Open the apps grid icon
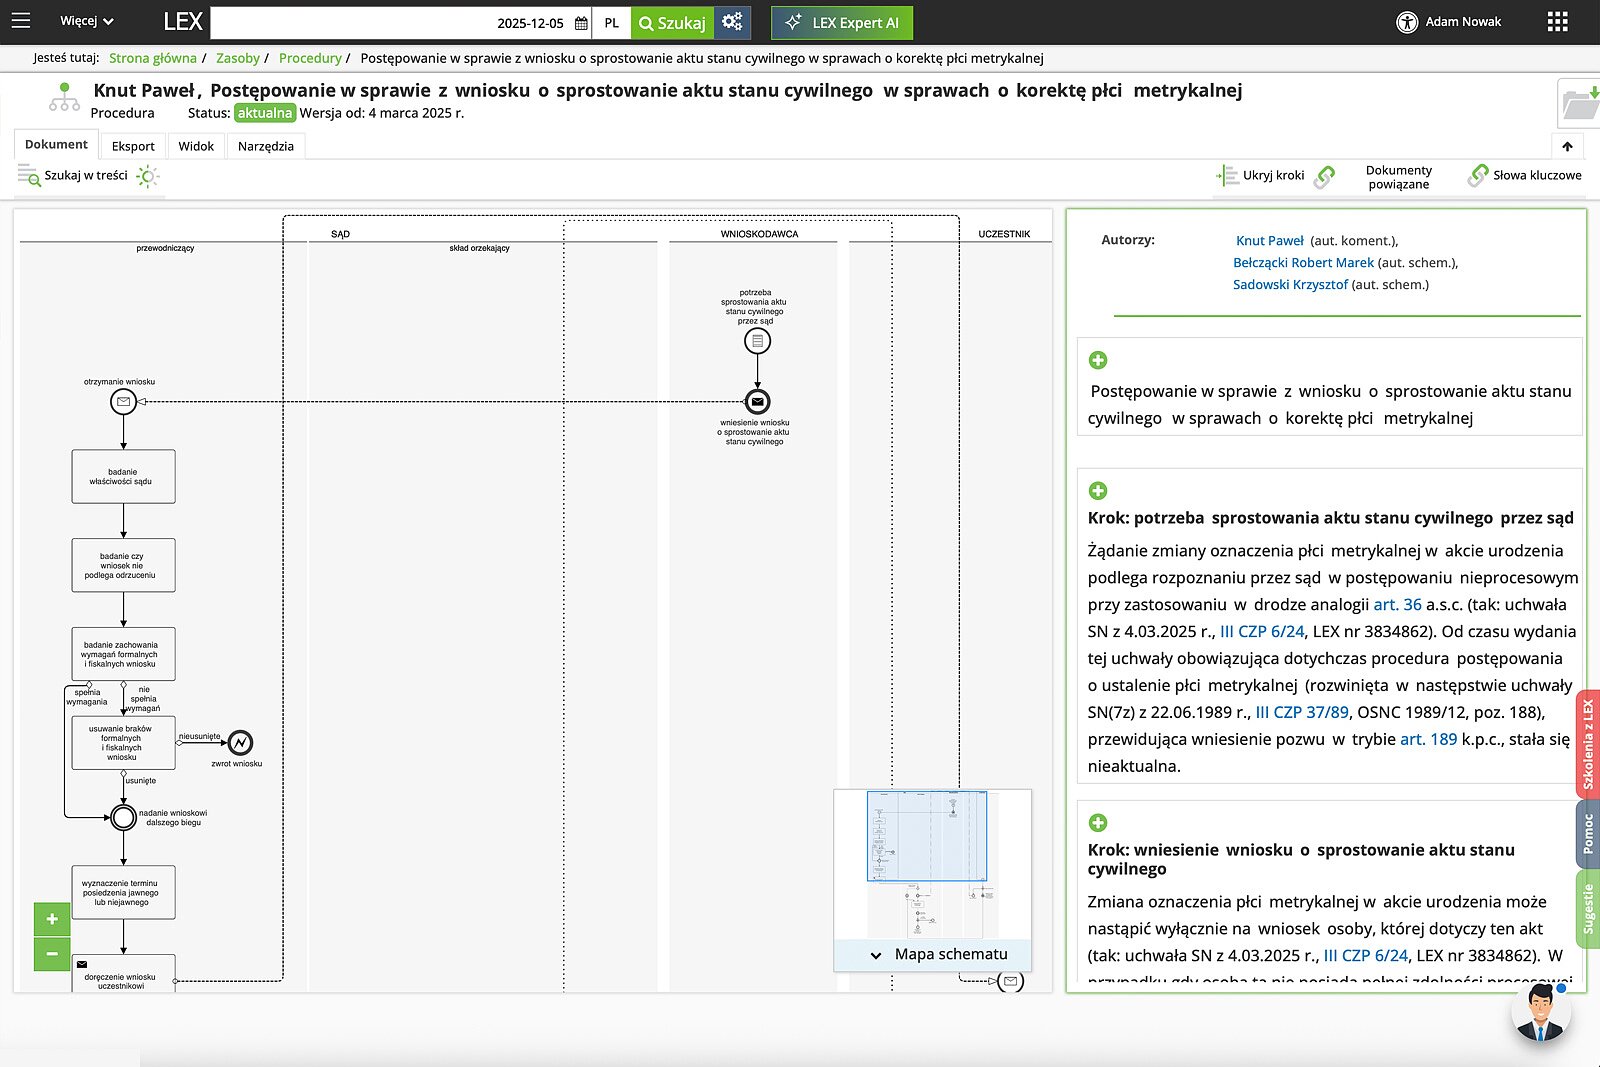The height and width of the screenshot is (1067, 1600). click(x=1557, y=22)
